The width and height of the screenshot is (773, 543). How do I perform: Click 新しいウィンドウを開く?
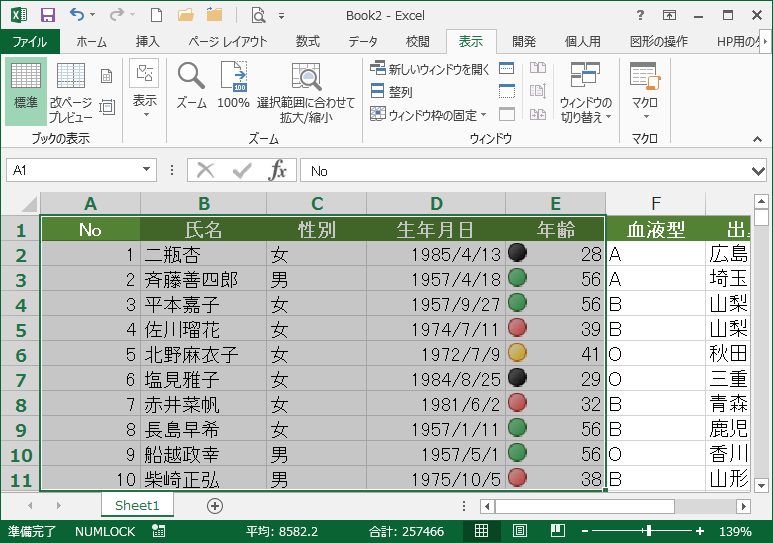430,69
